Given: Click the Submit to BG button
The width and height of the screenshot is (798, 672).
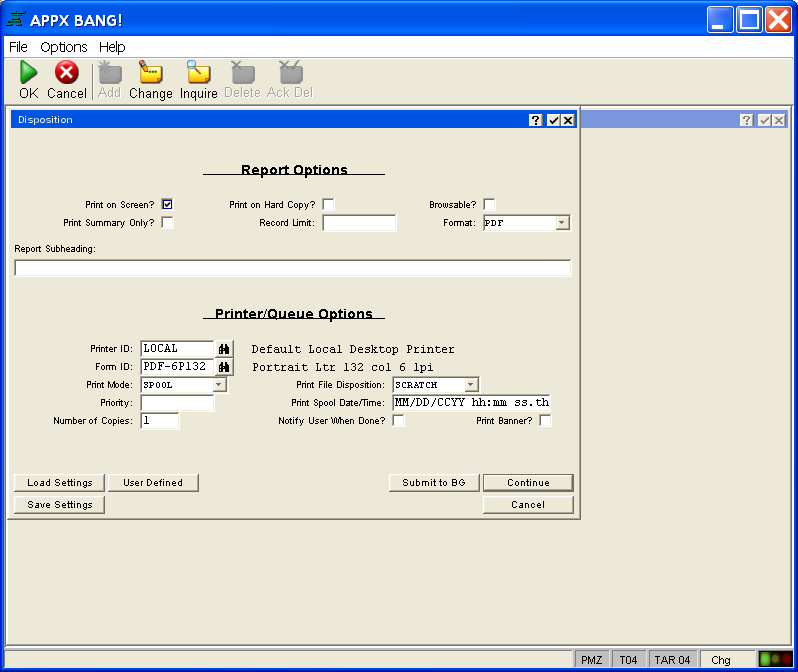Looking at the screenshot, I should [434, 483].
